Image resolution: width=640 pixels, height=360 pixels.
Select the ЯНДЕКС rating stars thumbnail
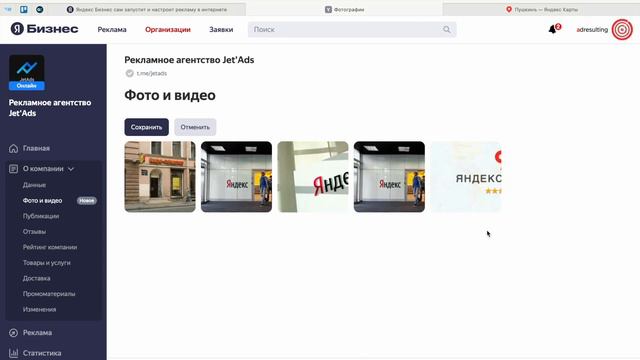[466, 177]
